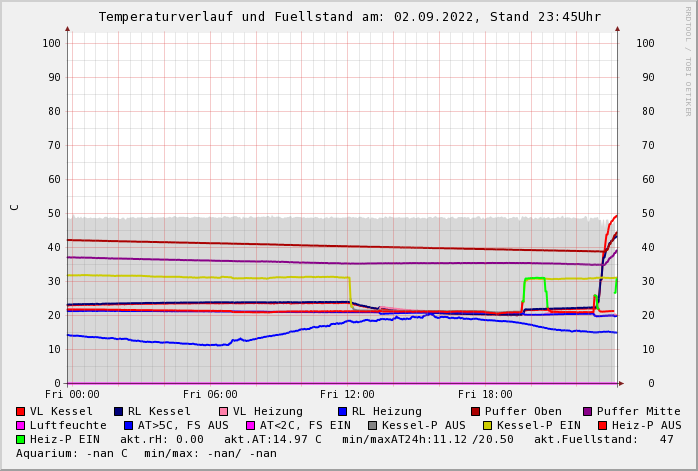Screen dimensions: 698x471
Task: Click the Fri 06:00 time axis label
Action: [210, 394]
